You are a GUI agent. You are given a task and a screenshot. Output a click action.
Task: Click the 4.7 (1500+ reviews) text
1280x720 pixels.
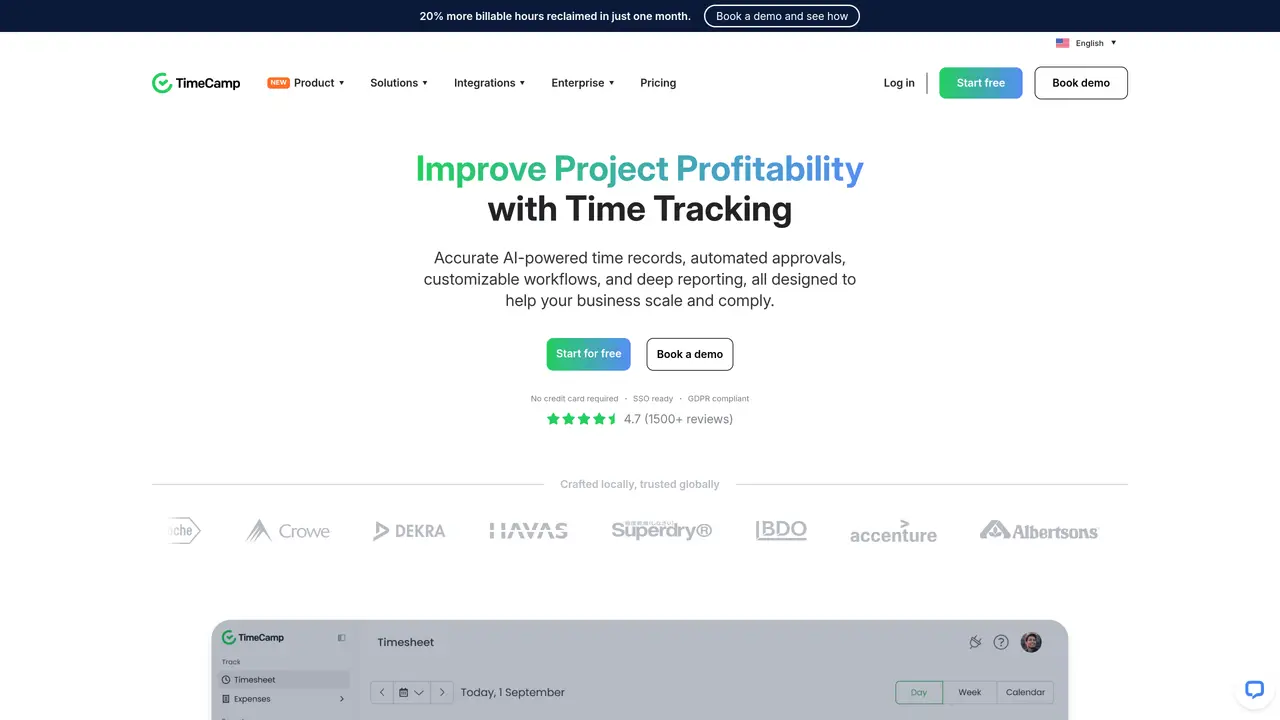678,419
